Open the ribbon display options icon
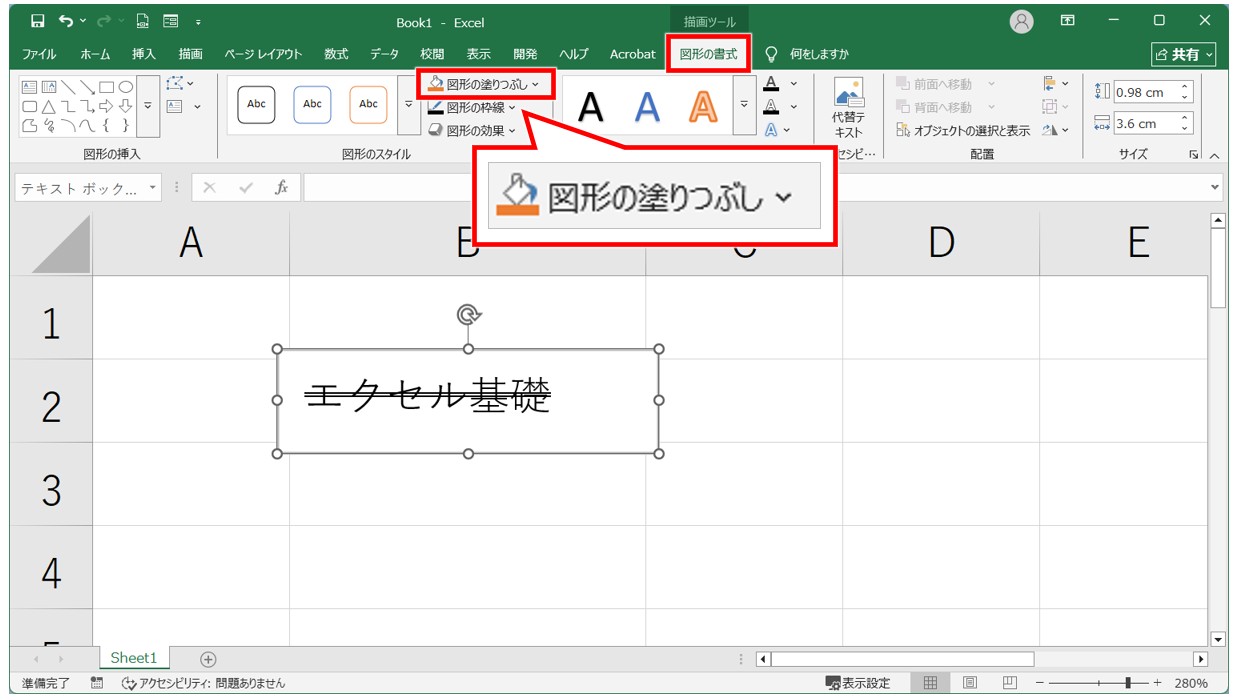 click(1068, 21)
